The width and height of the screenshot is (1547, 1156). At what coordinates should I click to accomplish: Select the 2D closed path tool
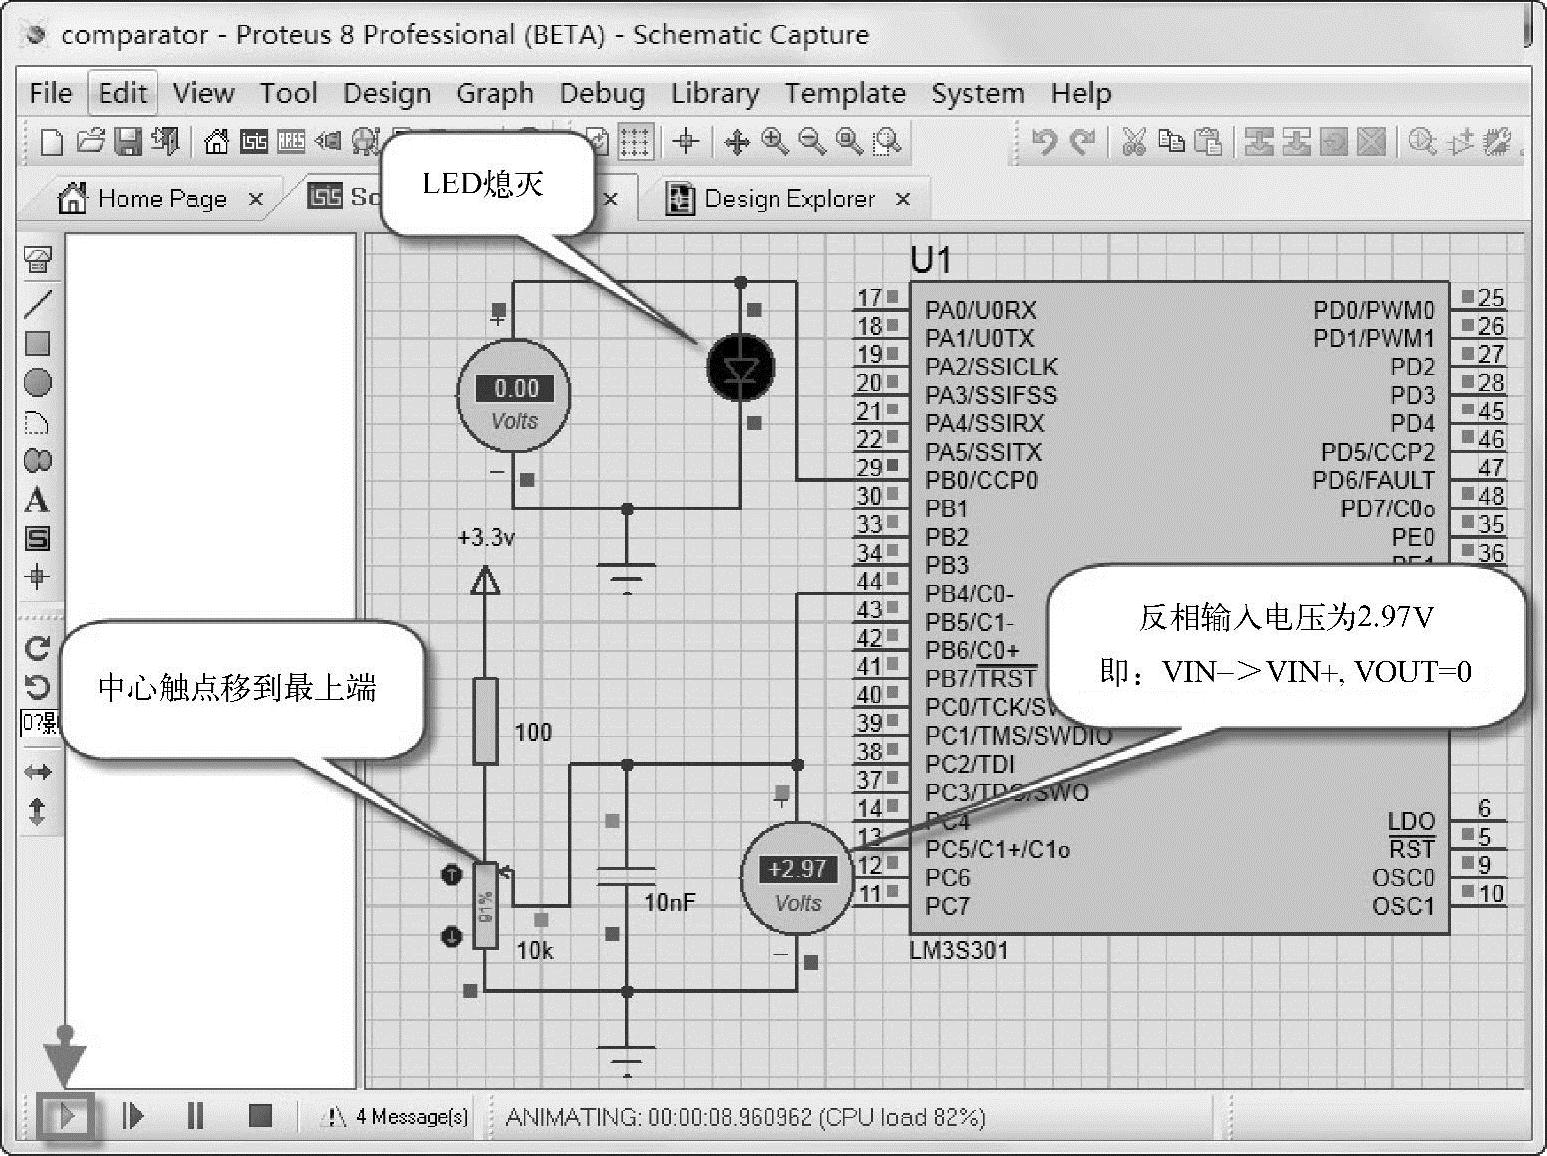pos(38,461)
